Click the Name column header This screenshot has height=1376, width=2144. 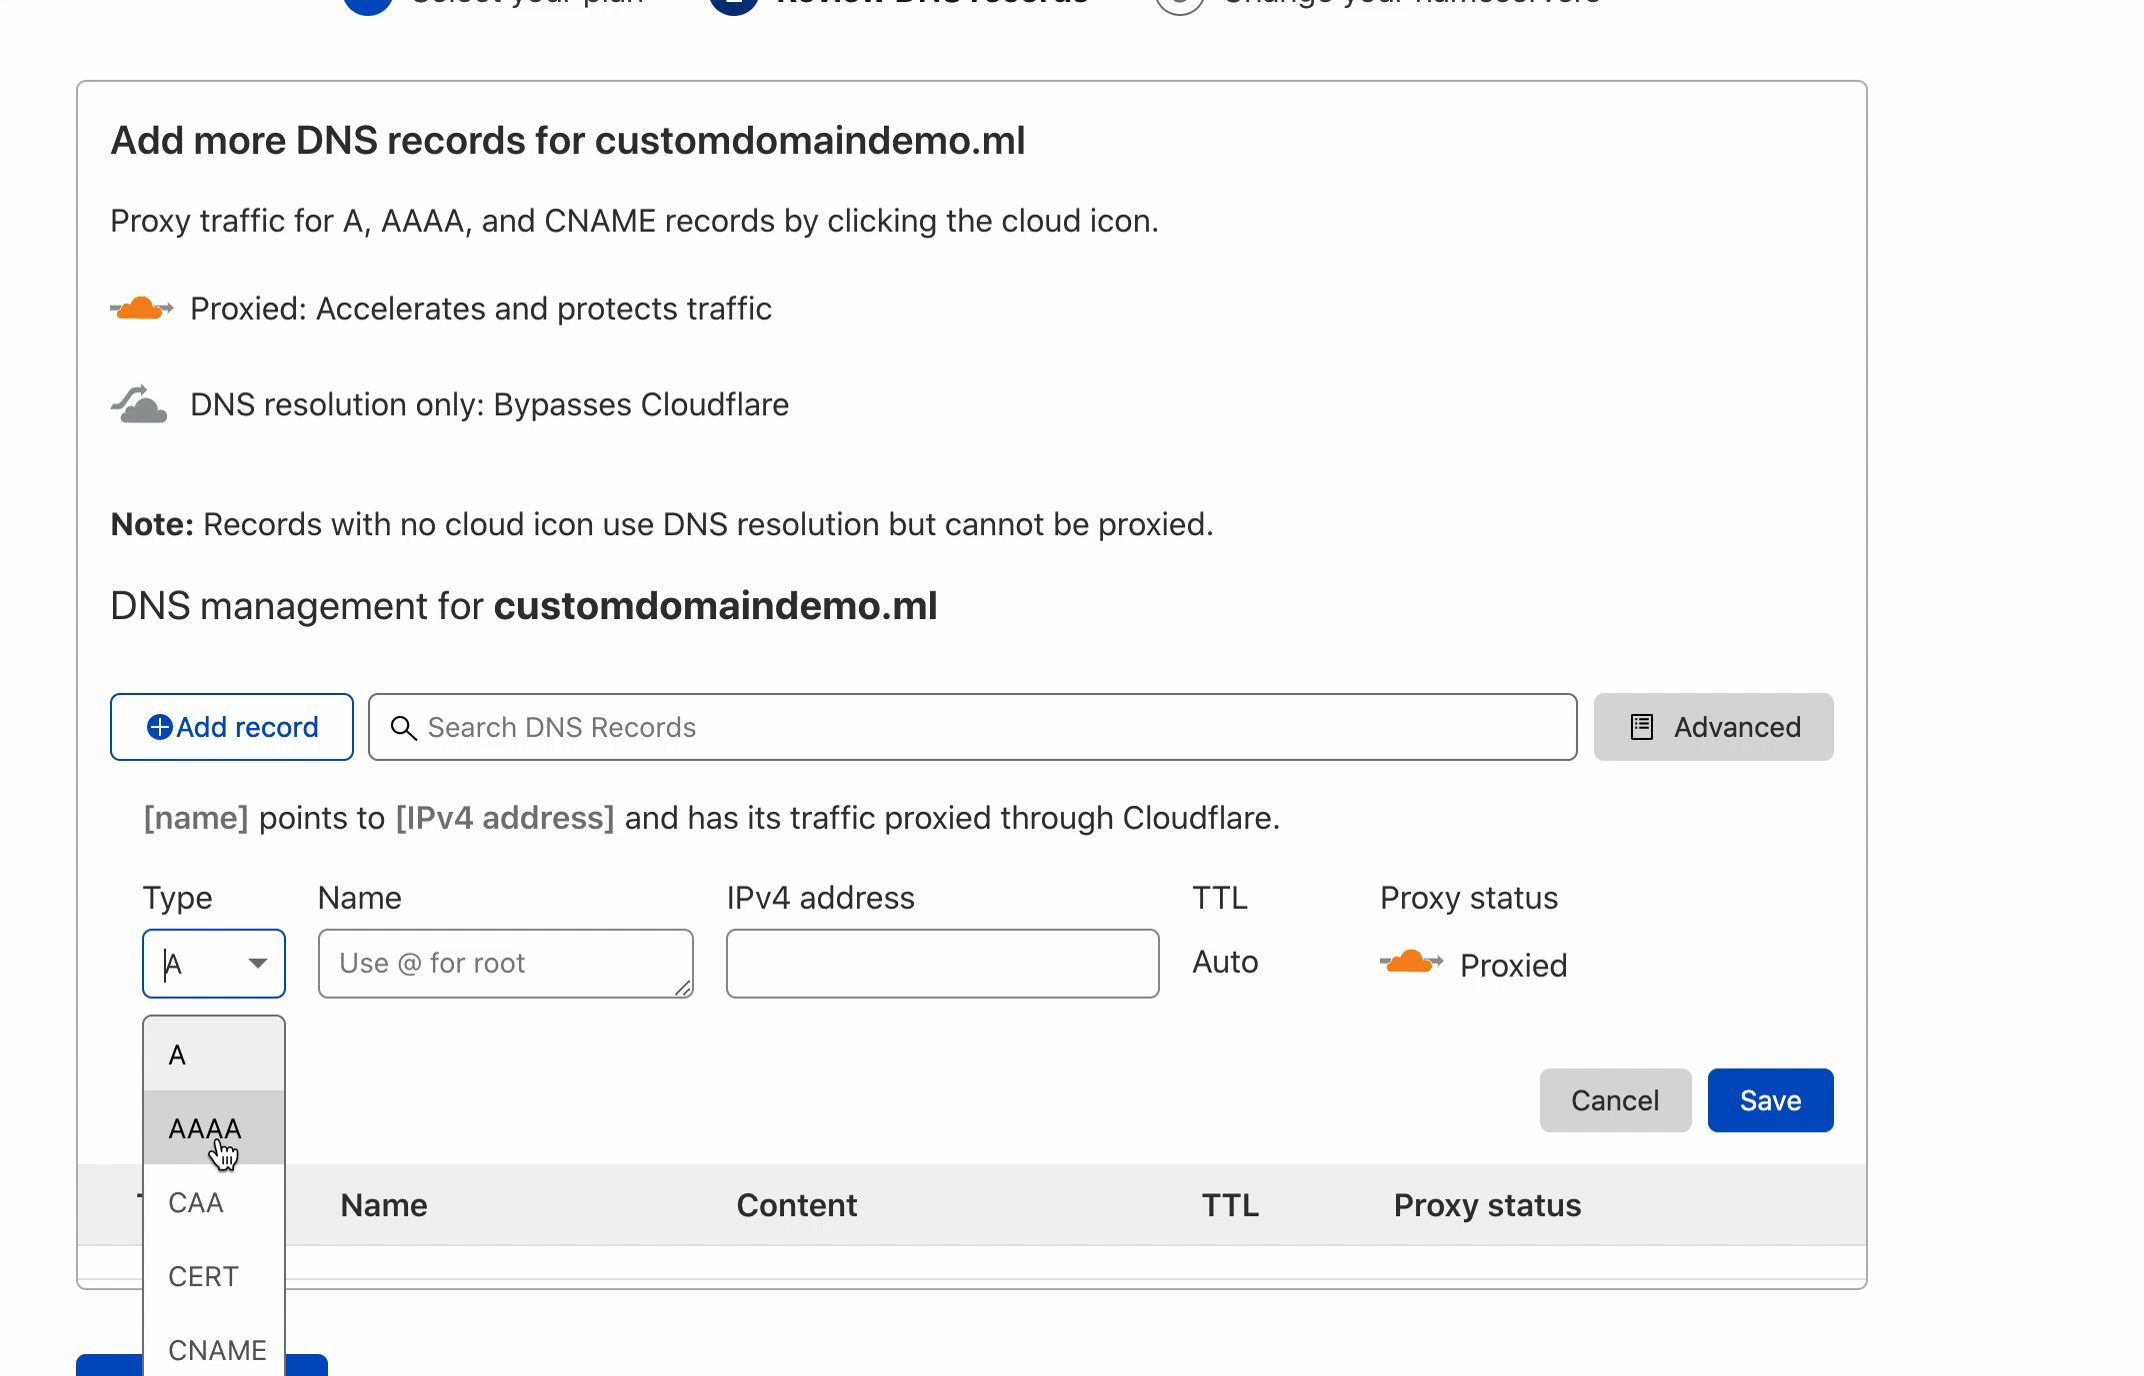pyautogui.click(x=384, y=1205)
